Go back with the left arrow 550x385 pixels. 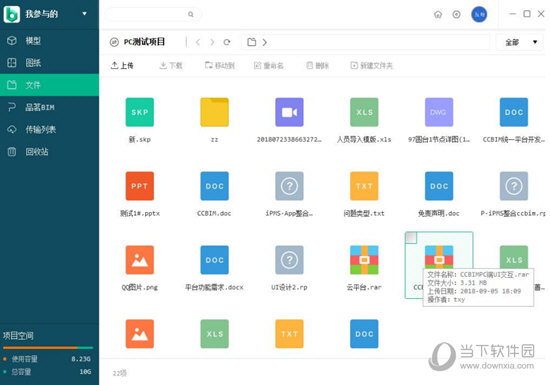point(198,42)
